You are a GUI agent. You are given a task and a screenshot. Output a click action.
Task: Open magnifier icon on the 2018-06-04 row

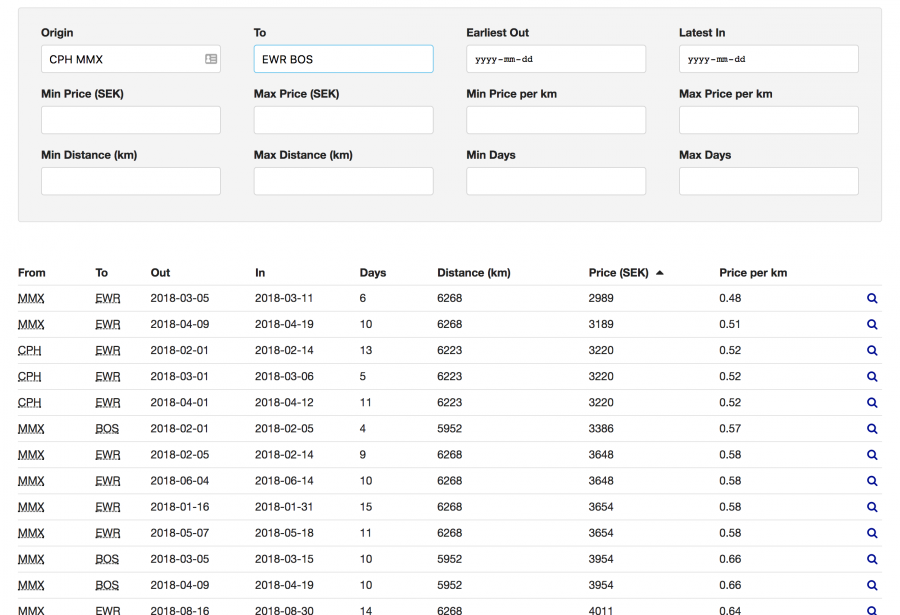[872, 481]
